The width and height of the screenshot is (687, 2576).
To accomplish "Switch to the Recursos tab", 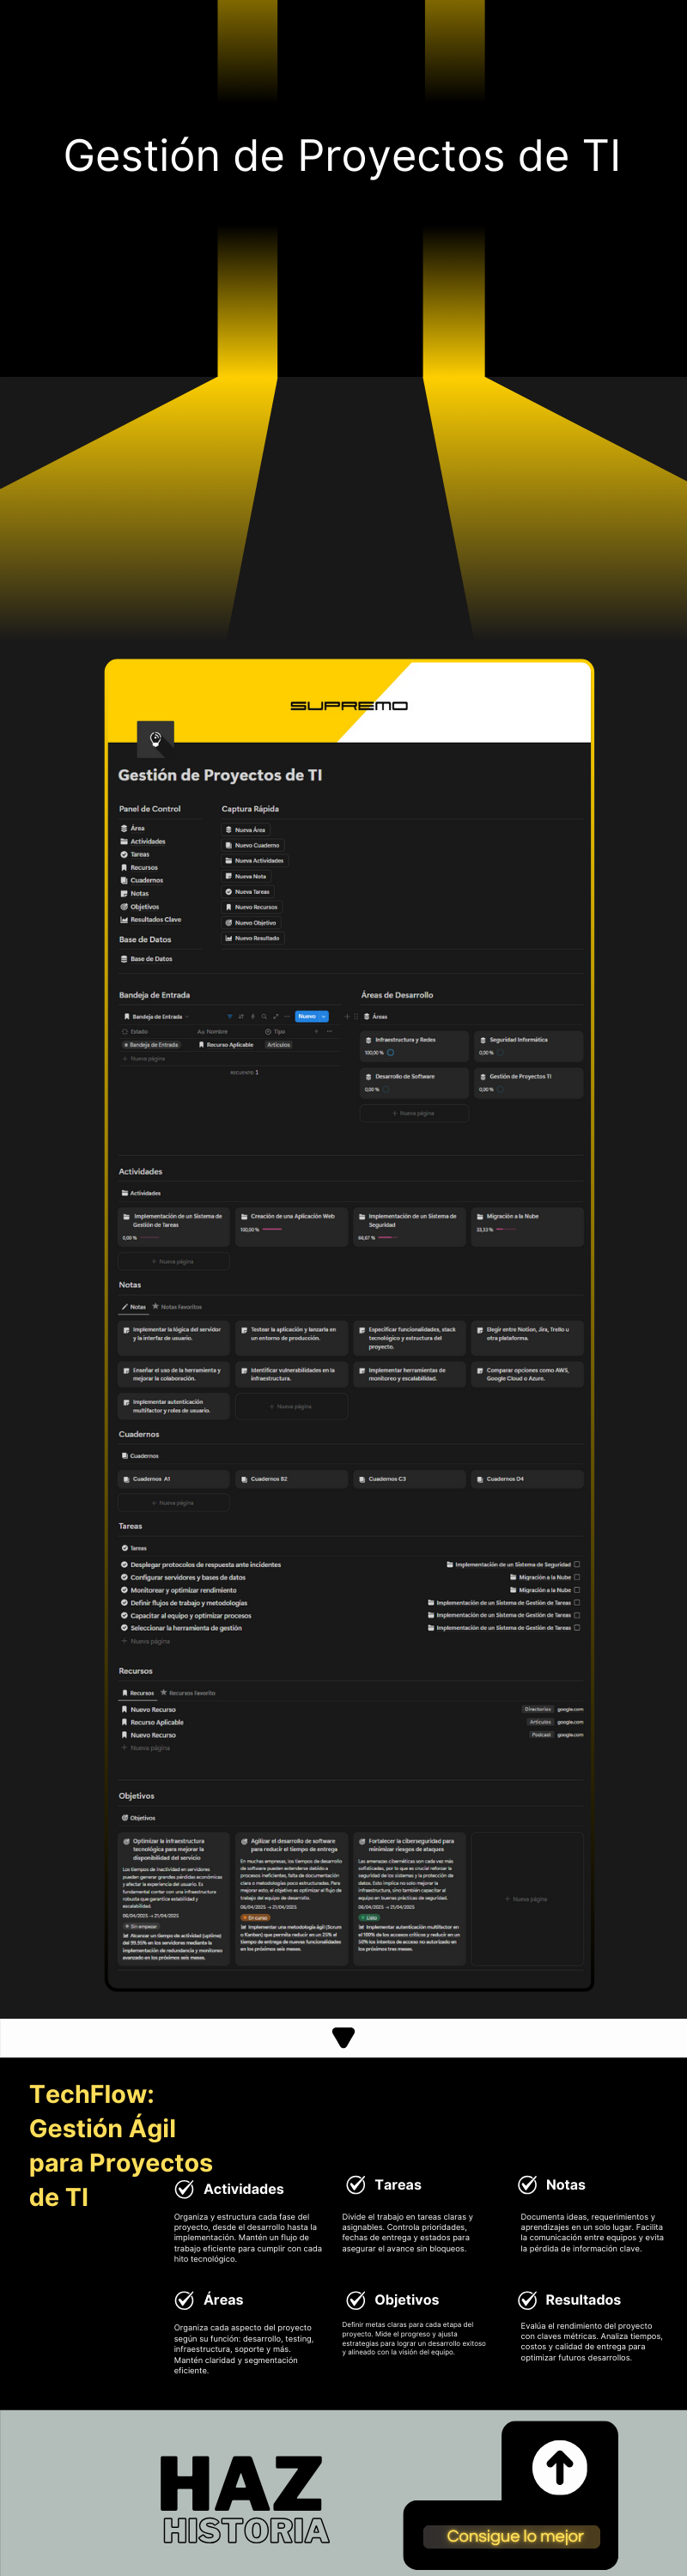I will point(138,1692).
